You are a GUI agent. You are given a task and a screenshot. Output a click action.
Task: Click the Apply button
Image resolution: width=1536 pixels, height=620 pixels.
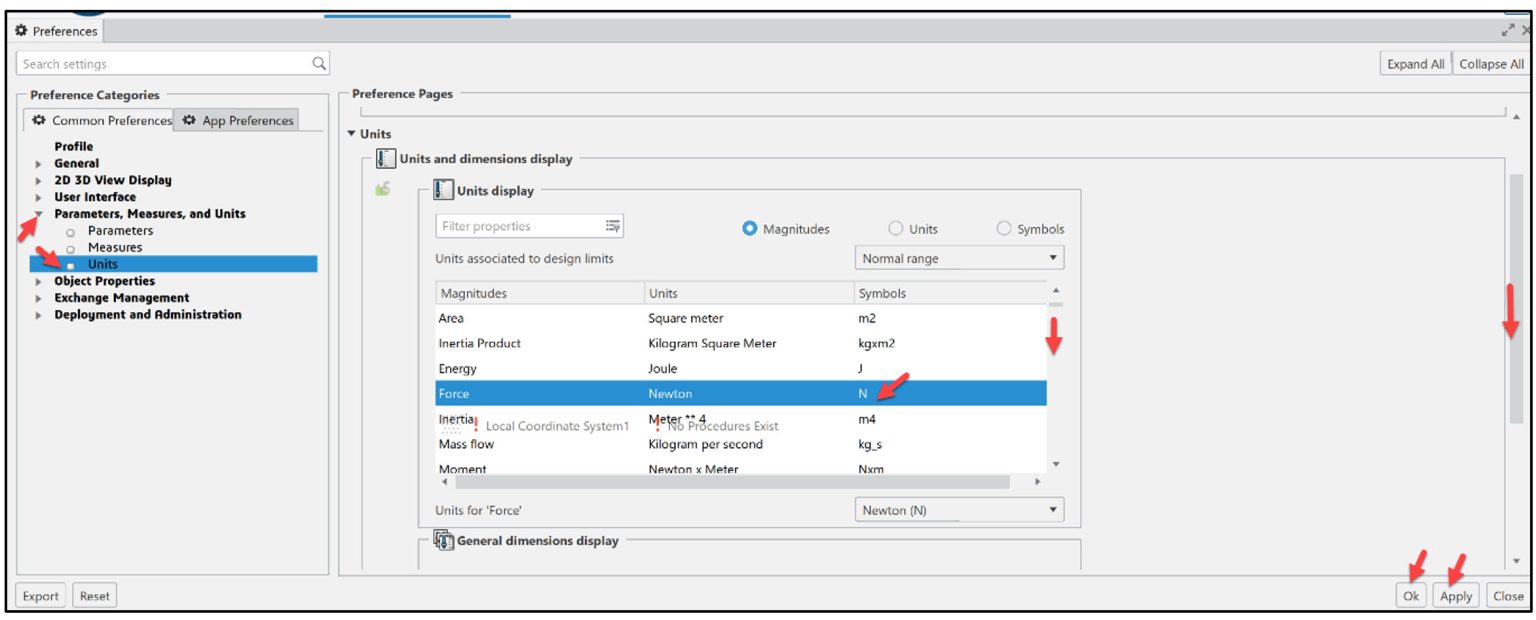click(x=1456, y=595)
